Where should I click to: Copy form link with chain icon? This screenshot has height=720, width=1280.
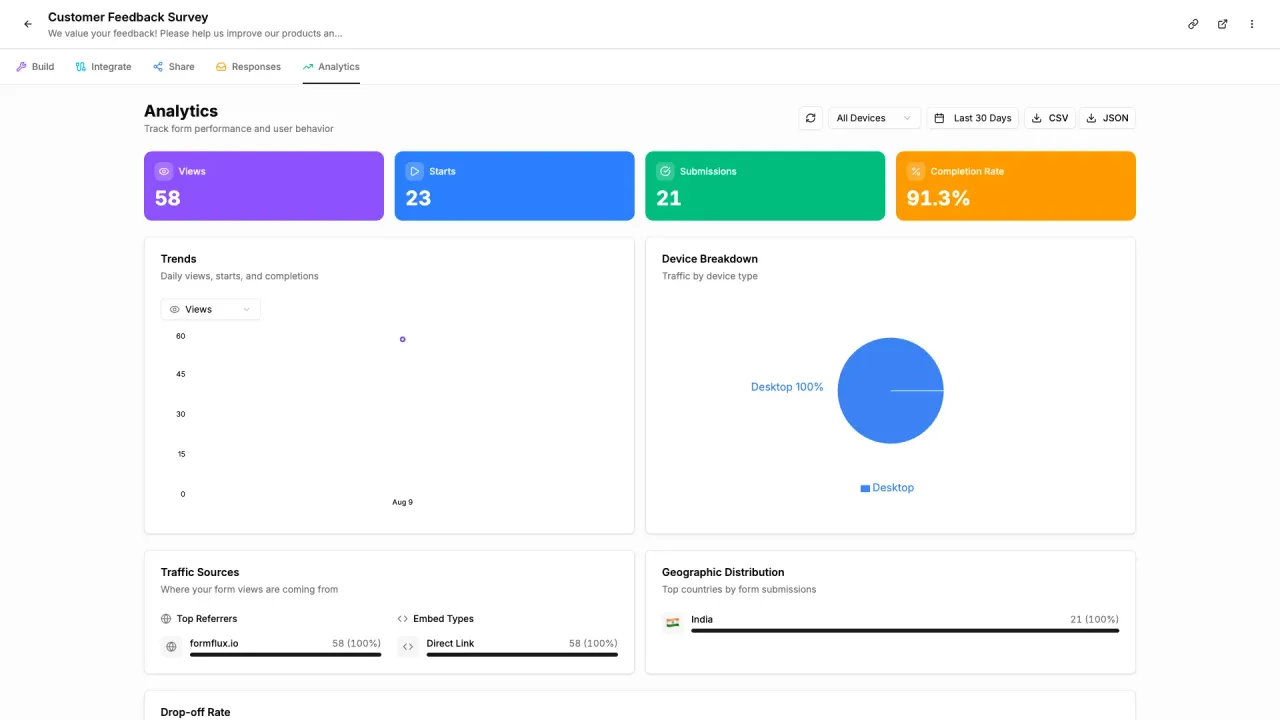(1193, 24)
